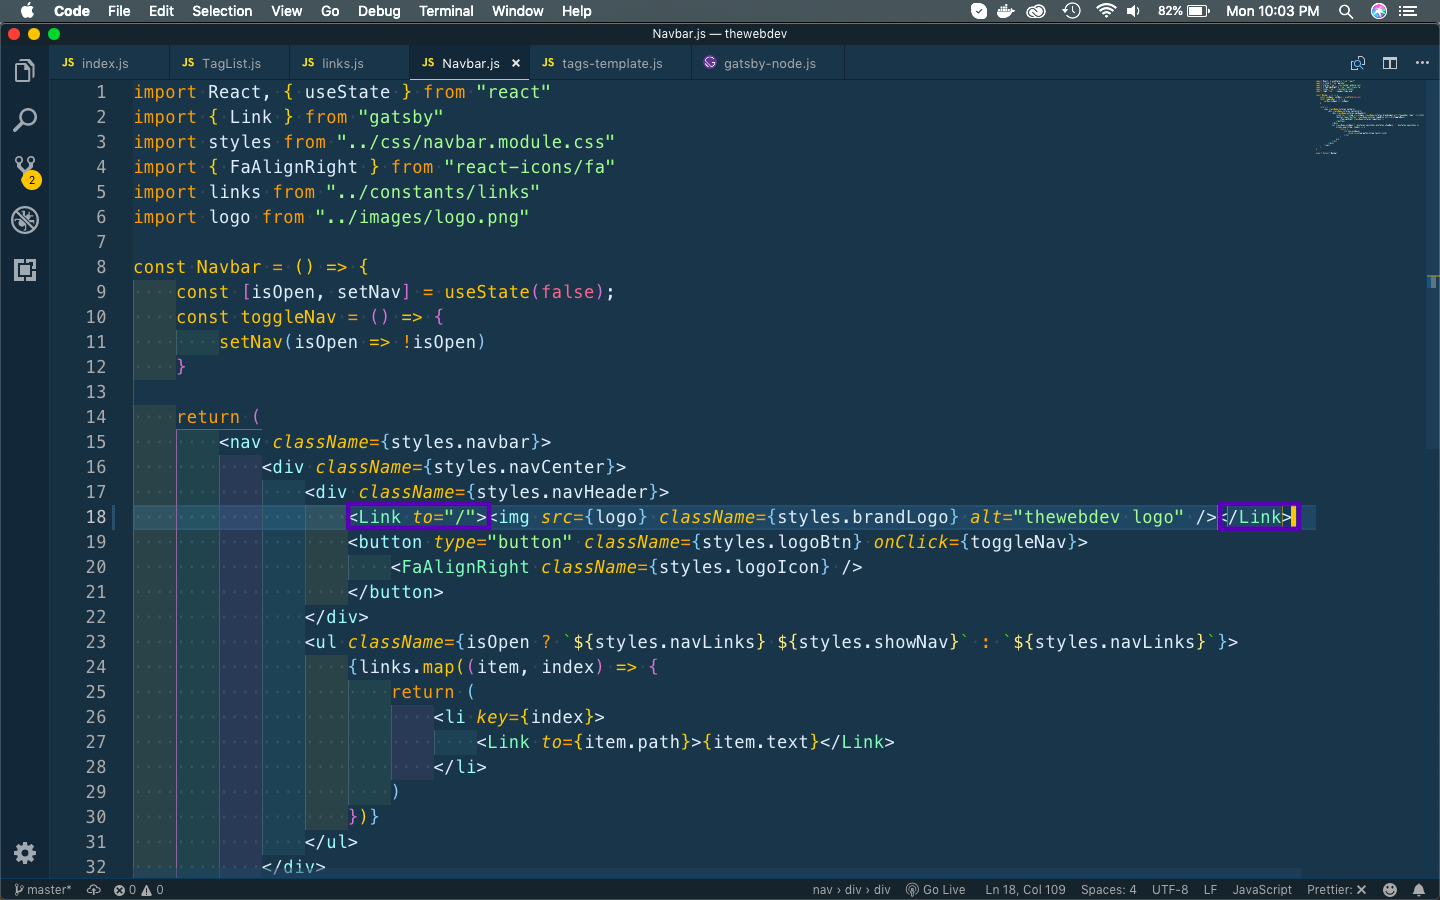
Task: Open the Debug menu
Action: coord(379,11)
